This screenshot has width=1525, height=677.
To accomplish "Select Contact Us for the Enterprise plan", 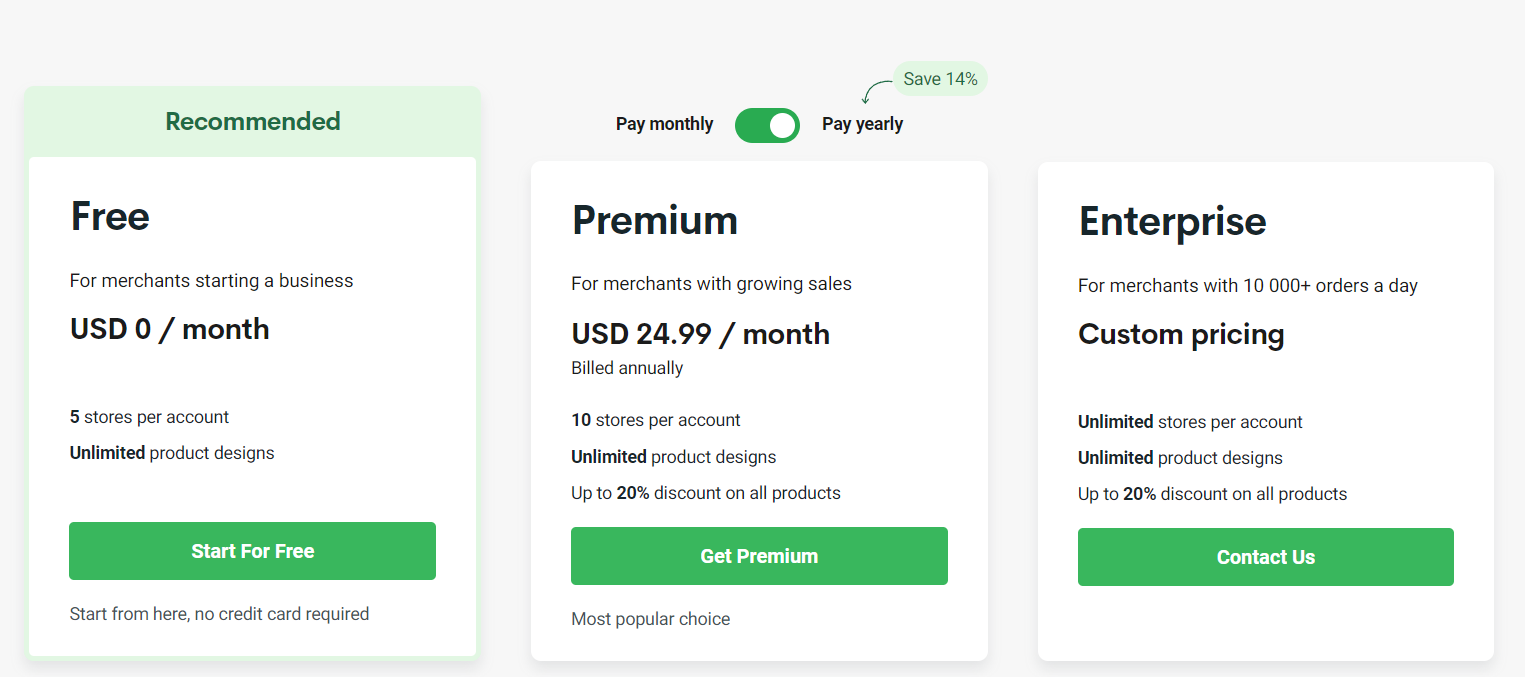I will 1265,557.
